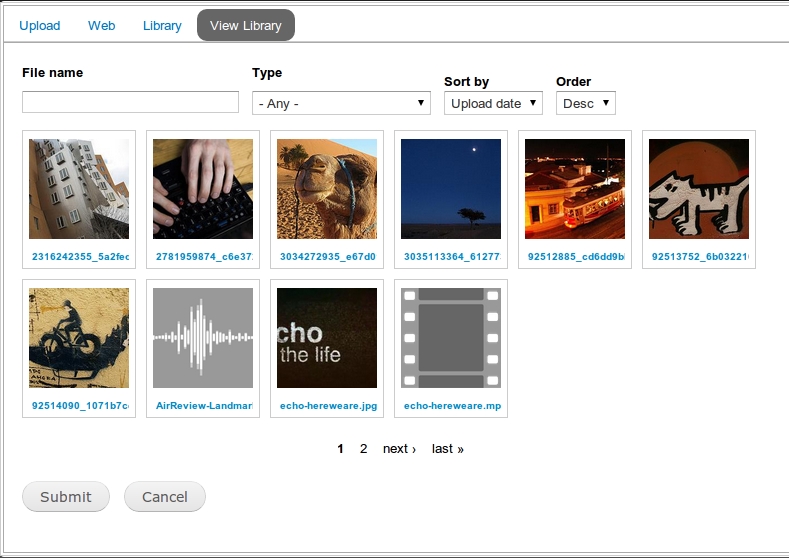Select the audio waveform file thumbnail
The image size is (789, 558).
point(203,338)
